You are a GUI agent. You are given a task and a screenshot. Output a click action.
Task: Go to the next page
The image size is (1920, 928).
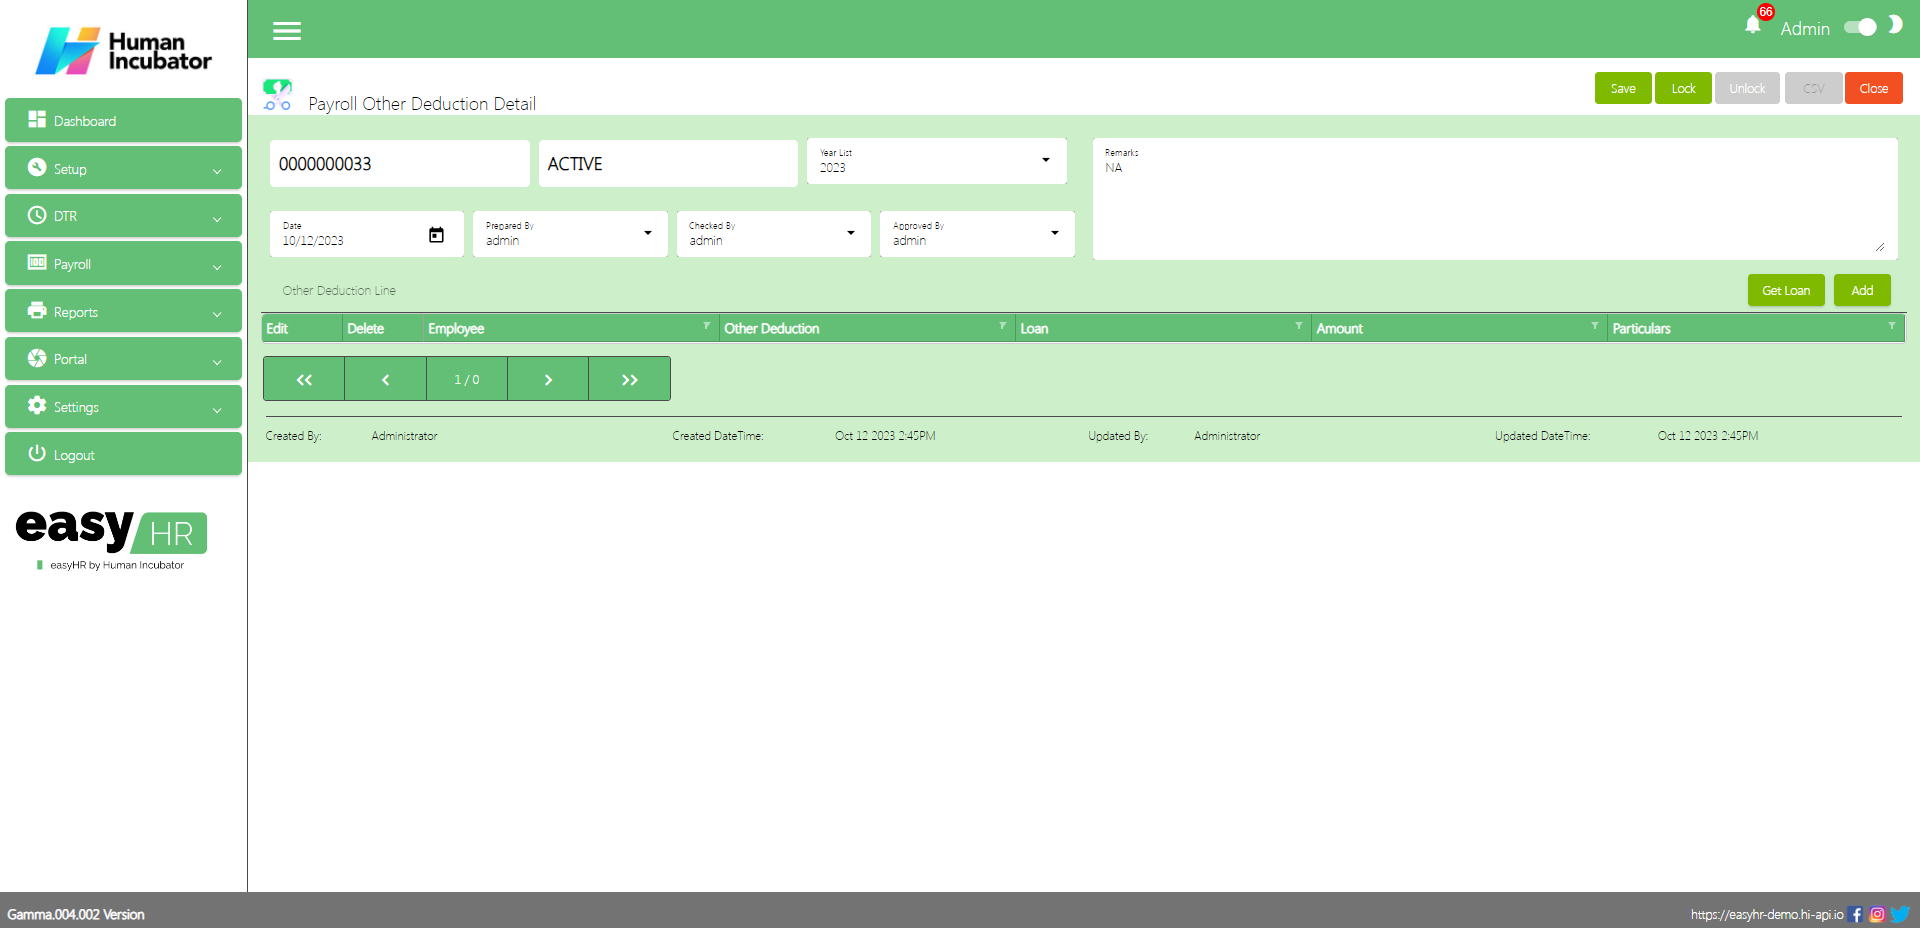(x=548, y=379)
